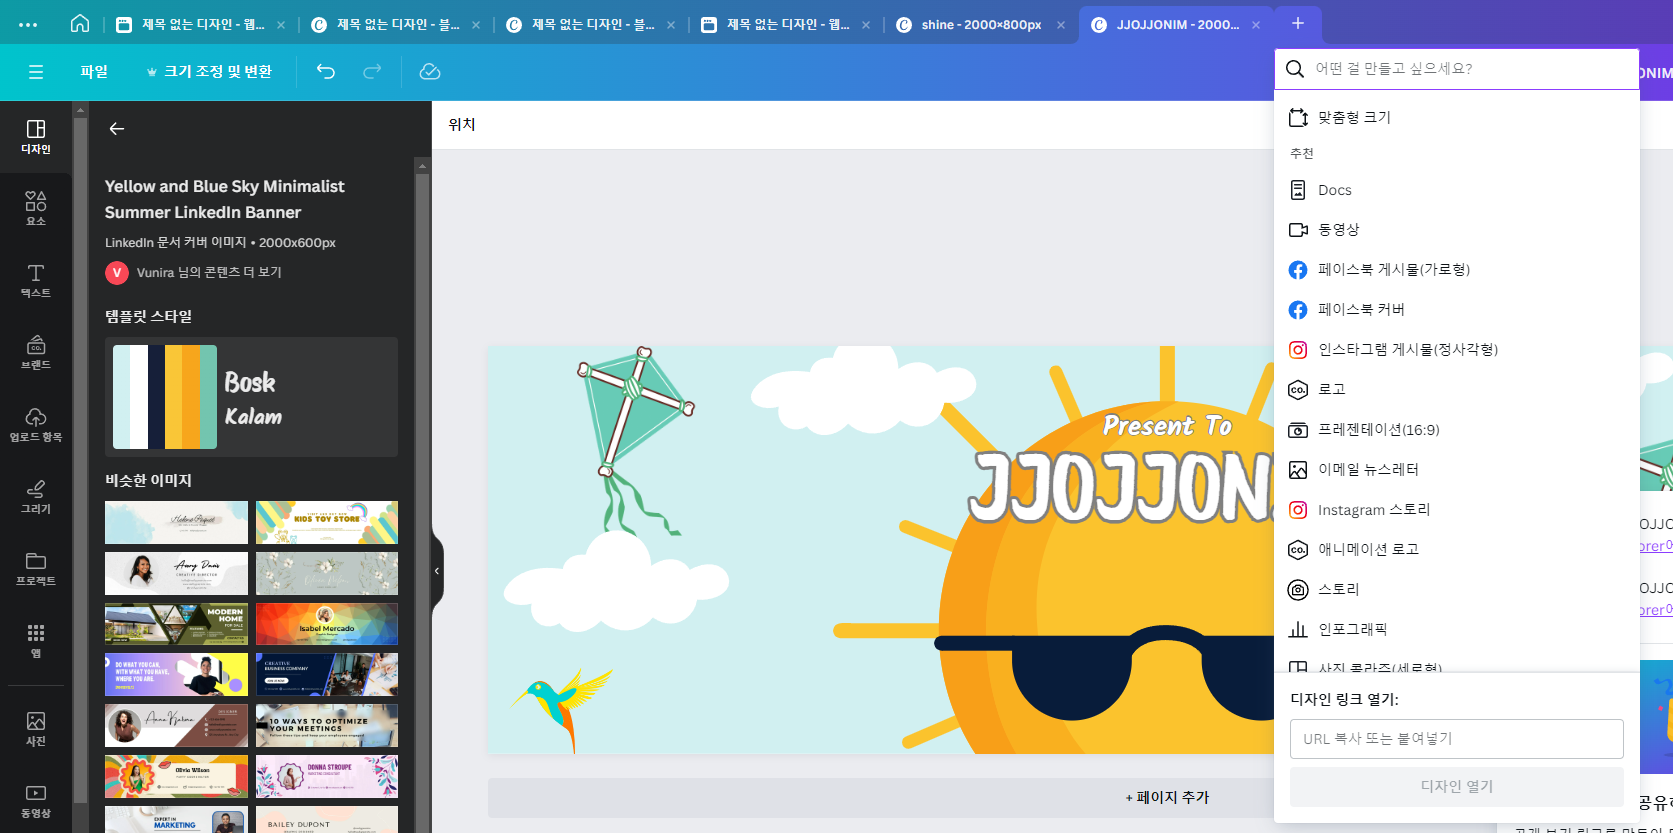Select 이메일 뉴스레터 option
The height and width of the screenshot is (833, 1673).
pos(1457,469)
